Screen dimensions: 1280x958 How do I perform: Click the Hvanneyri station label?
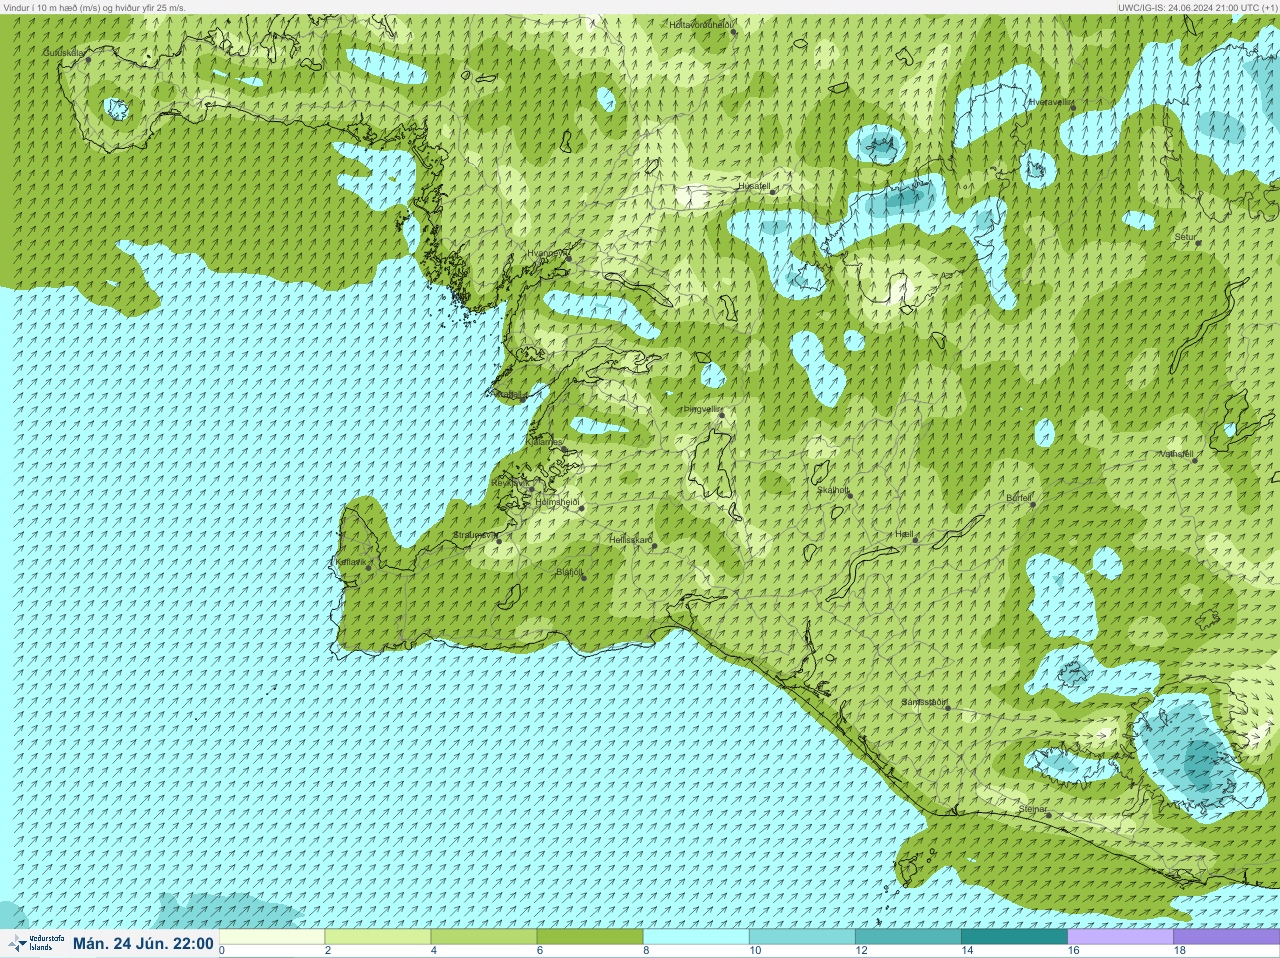tap(546, 254)
